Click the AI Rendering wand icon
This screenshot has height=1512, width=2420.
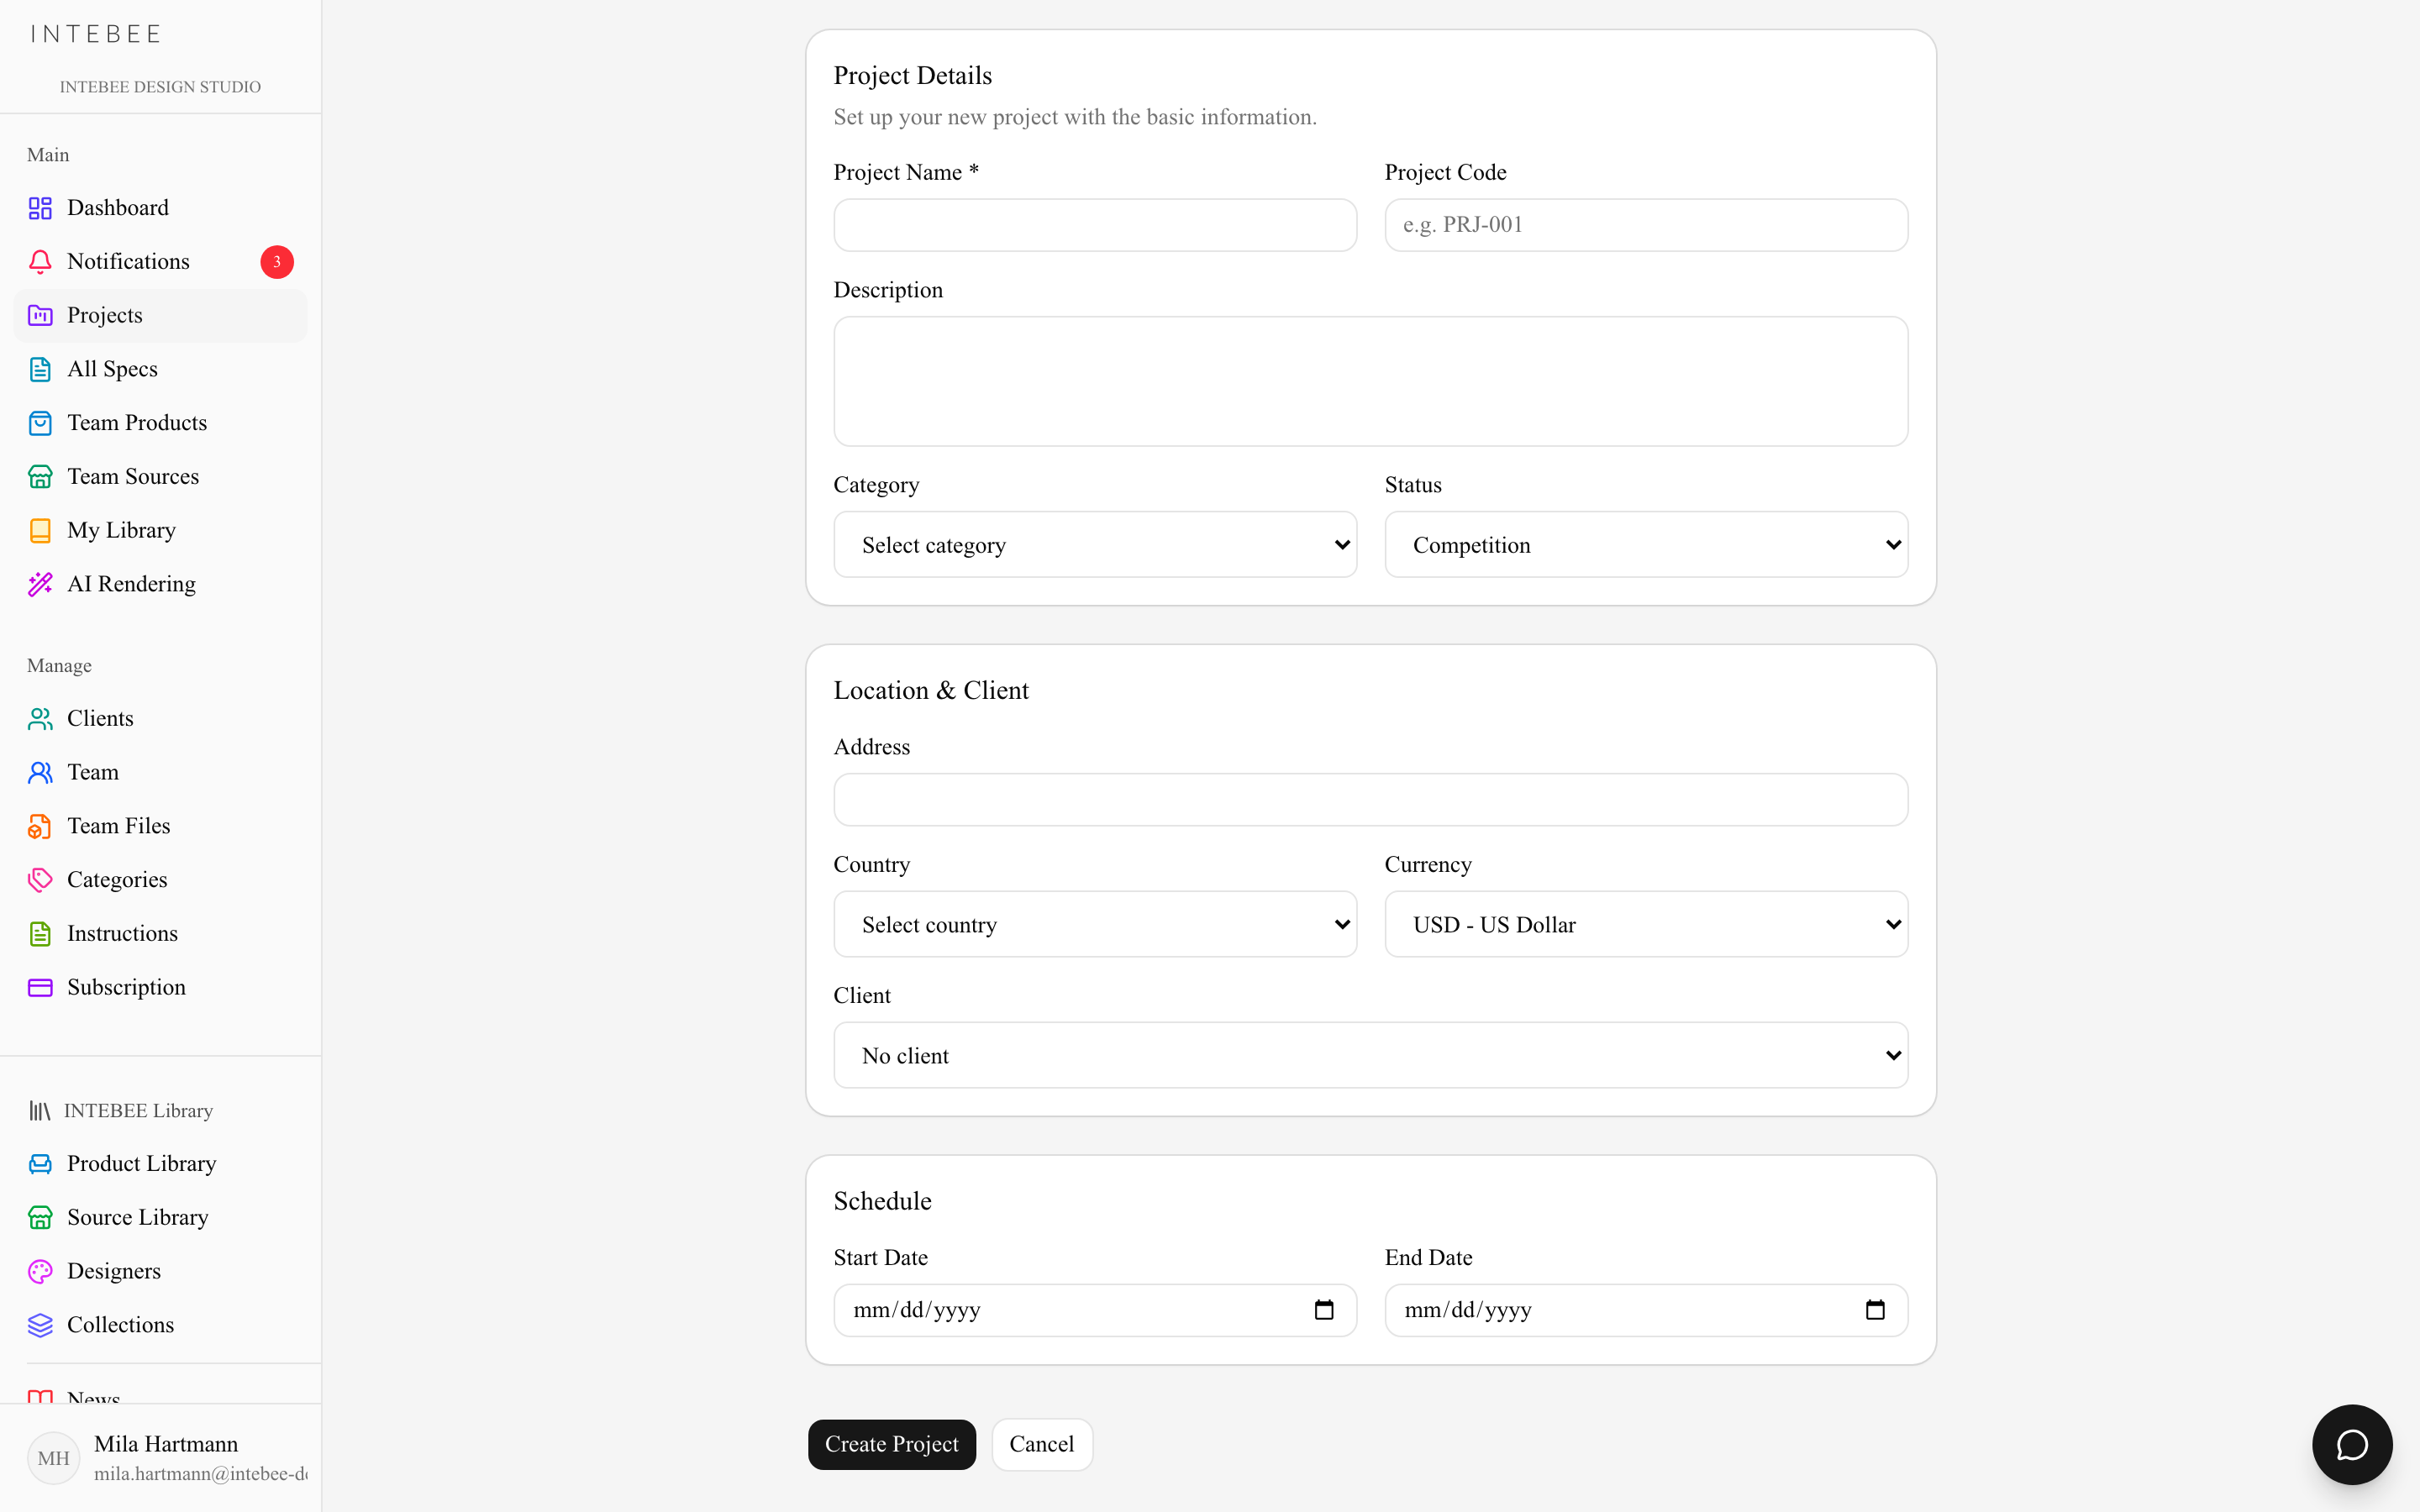click(x=40, y=584)
